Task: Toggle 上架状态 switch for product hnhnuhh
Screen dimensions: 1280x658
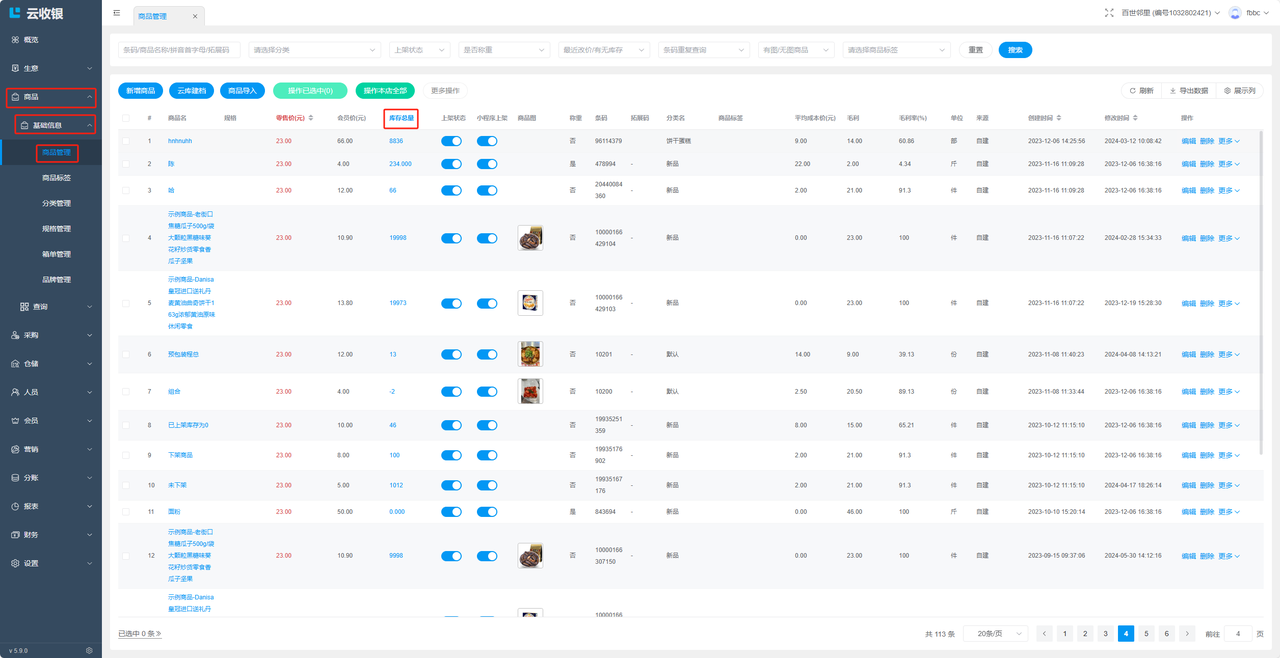Action: point(451,141)
